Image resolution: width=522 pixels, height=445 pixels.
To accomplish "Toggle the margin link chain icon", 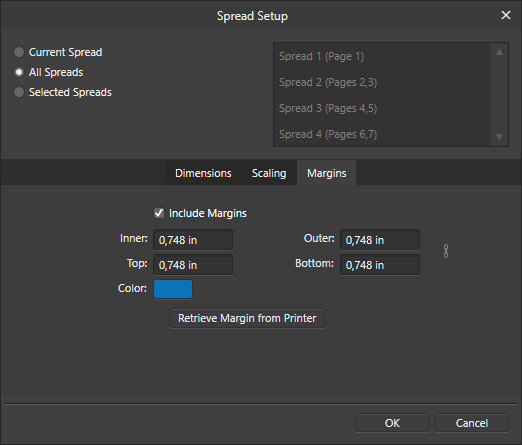I will [446, 251].
